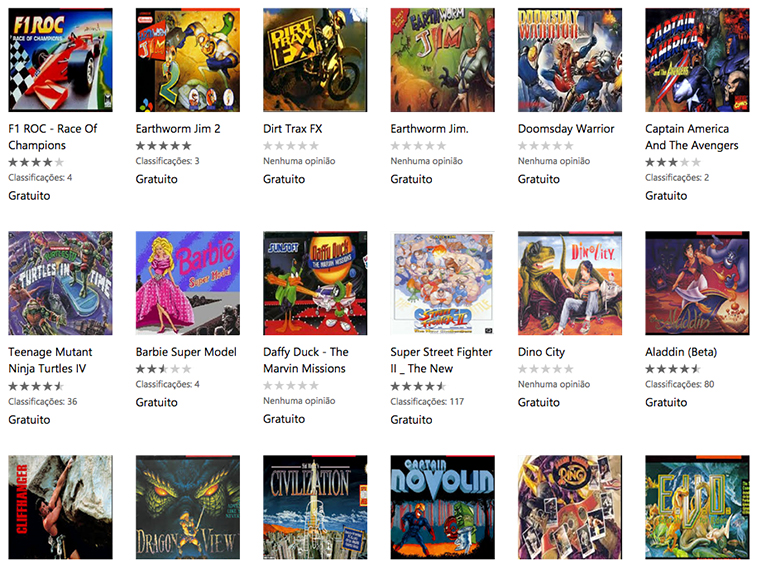Select the Turtles in Time cover image
This screenshot has height=568, width=757.
click(60, 283)
